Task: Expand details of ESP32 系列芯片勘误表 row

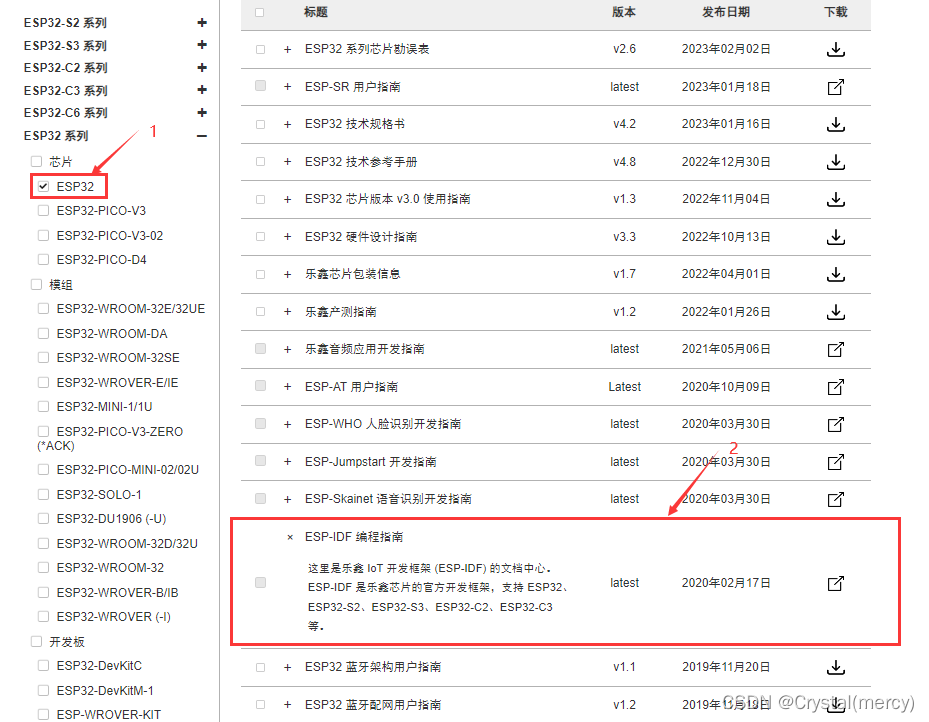Action: click(287, 49)
